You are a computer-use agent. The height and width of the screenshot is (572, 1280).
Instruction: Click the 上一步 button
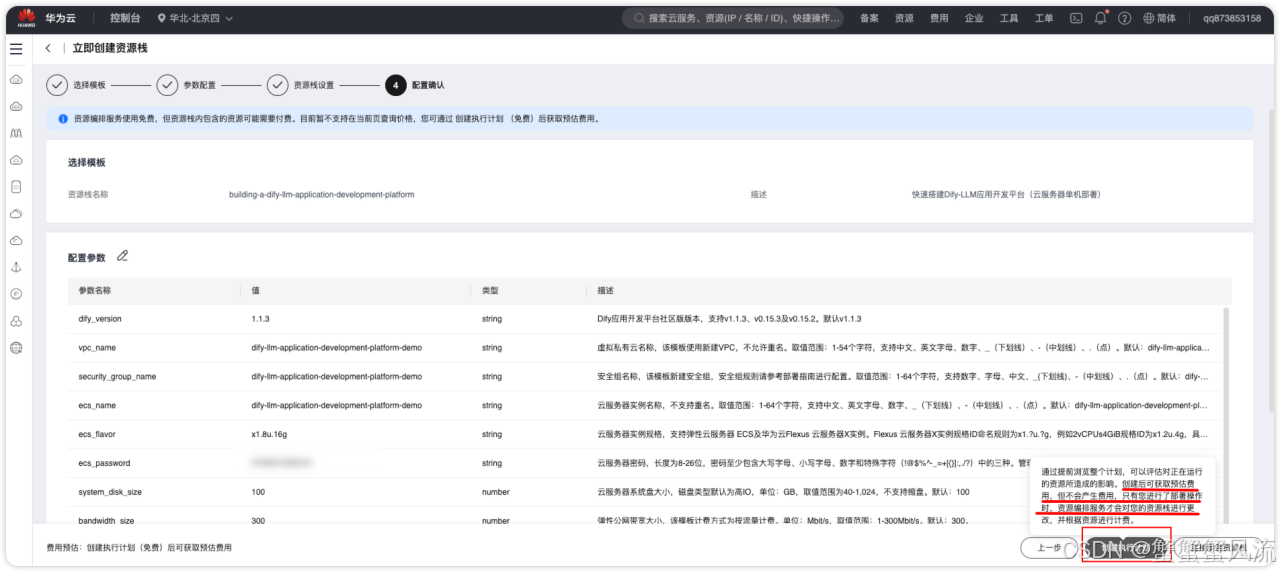(x=1049, y=548)
